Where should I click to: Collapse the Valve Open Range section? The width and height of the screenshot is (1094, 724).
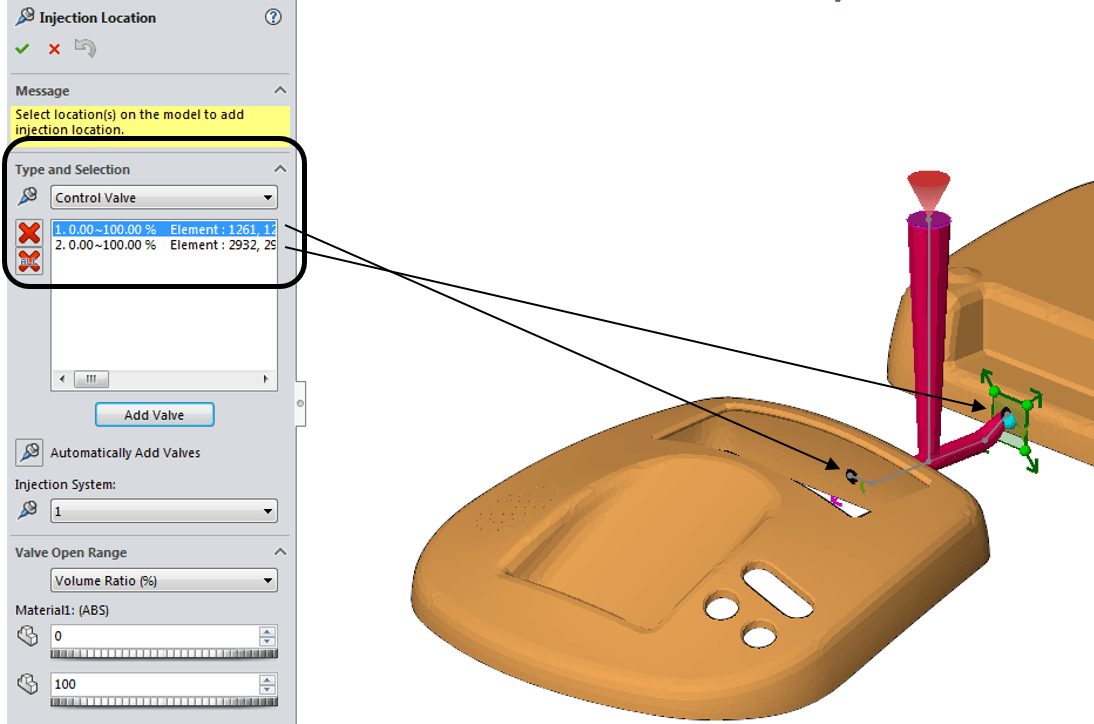click(280, 552)
